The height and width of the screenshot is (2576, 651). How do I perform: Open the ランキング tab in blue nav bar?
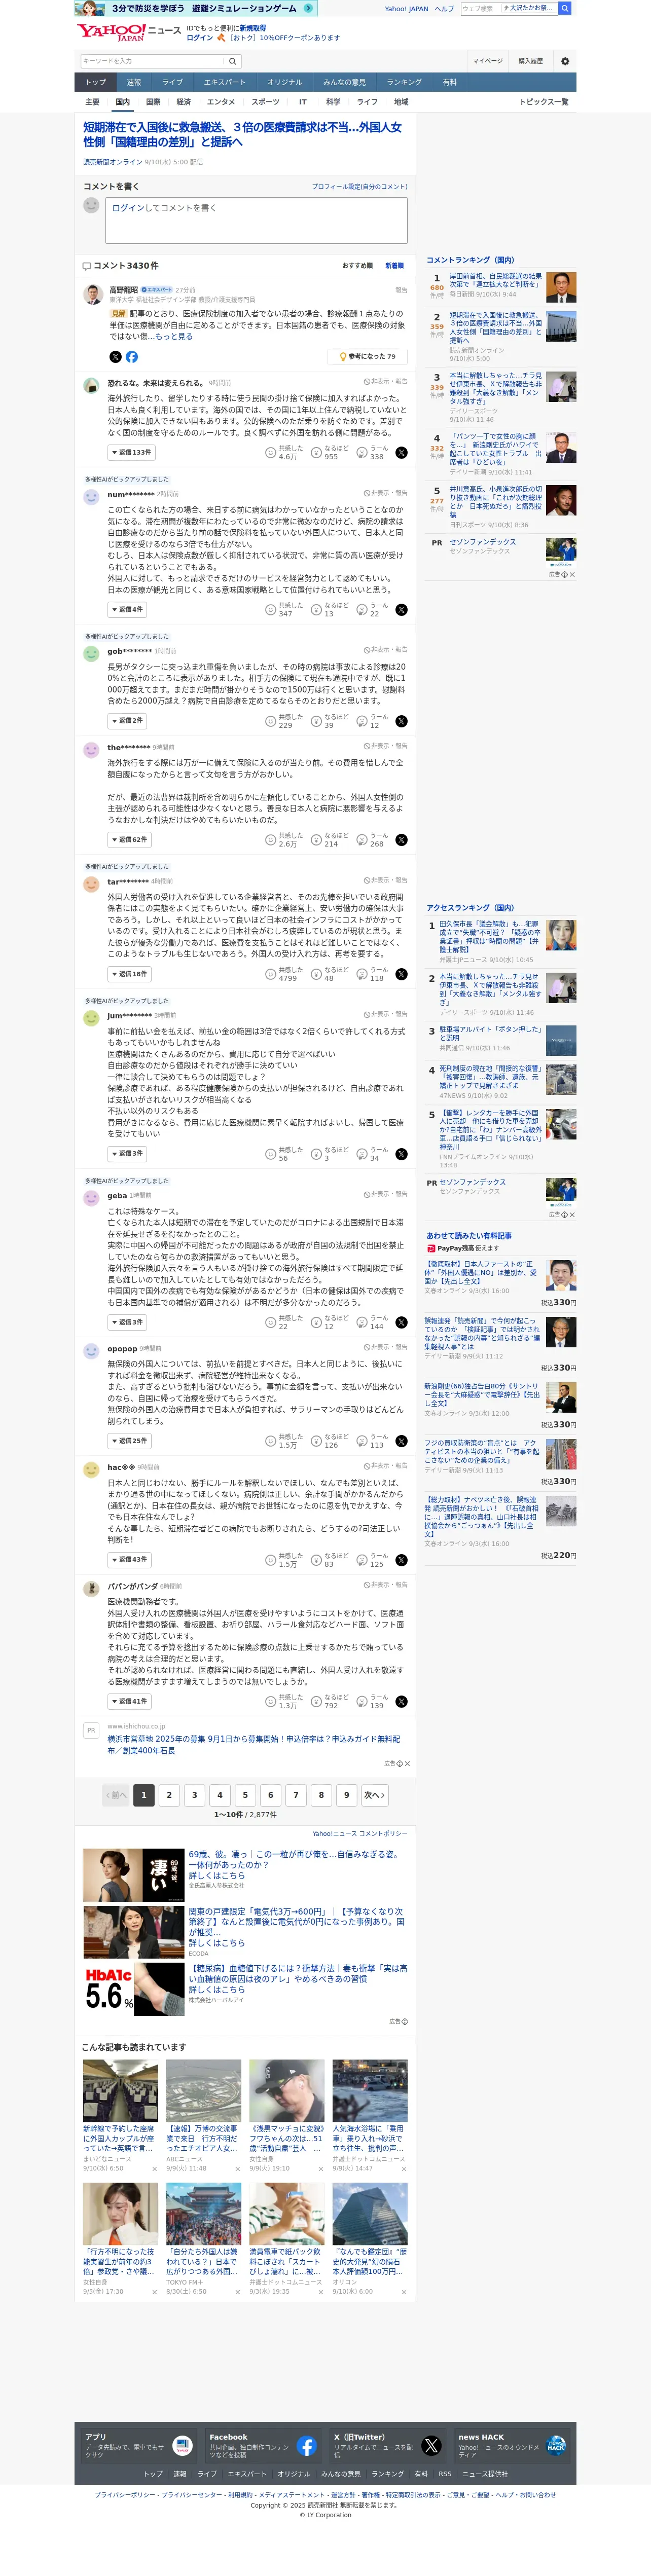[x=404, y=82]
